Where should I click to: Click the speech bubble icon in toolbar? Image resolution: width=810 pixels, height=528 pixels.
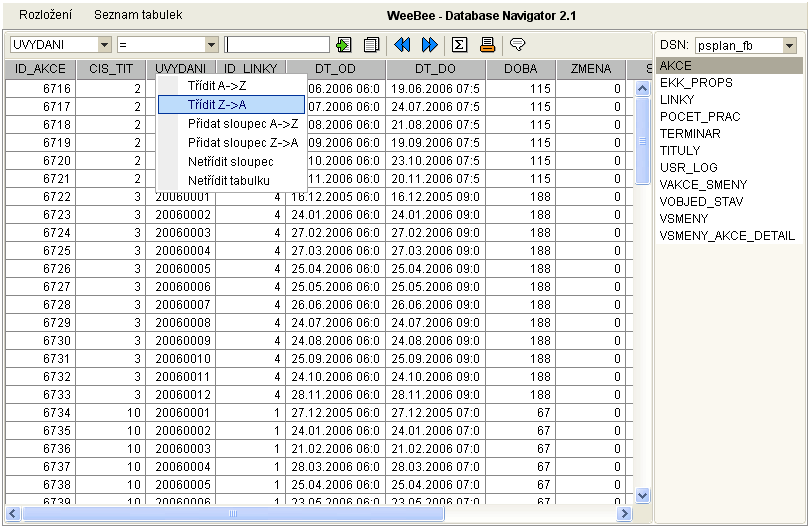tap(517, 45)
